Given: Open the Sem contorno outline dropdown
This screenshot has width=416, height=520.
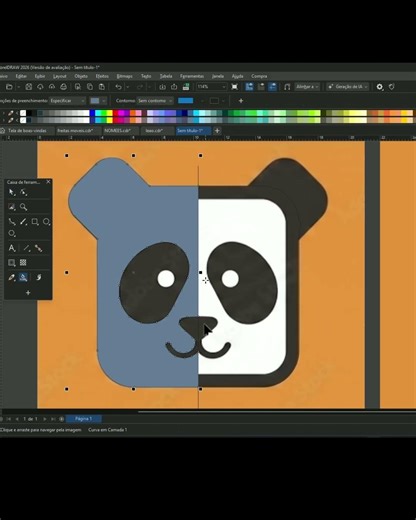Looking at the screenshot, I should (155, 101).
